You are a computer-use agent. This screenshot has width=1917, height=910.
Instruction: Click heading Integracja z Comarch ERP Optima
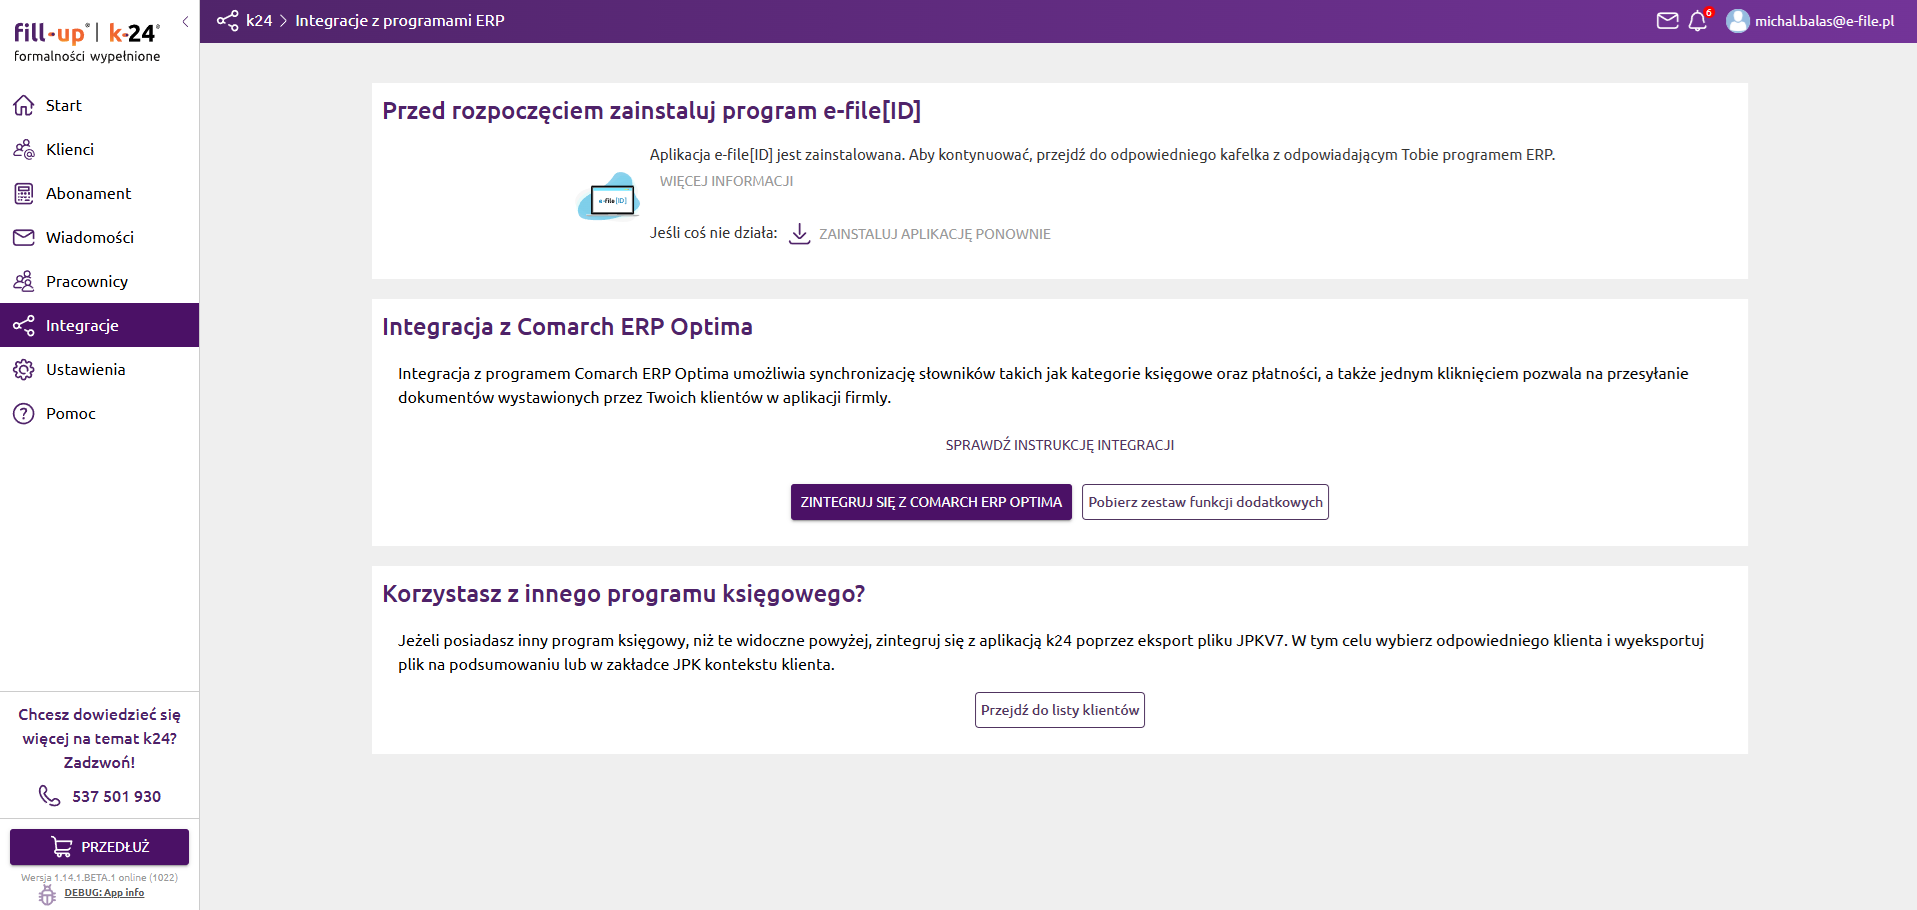pos(567,327)
